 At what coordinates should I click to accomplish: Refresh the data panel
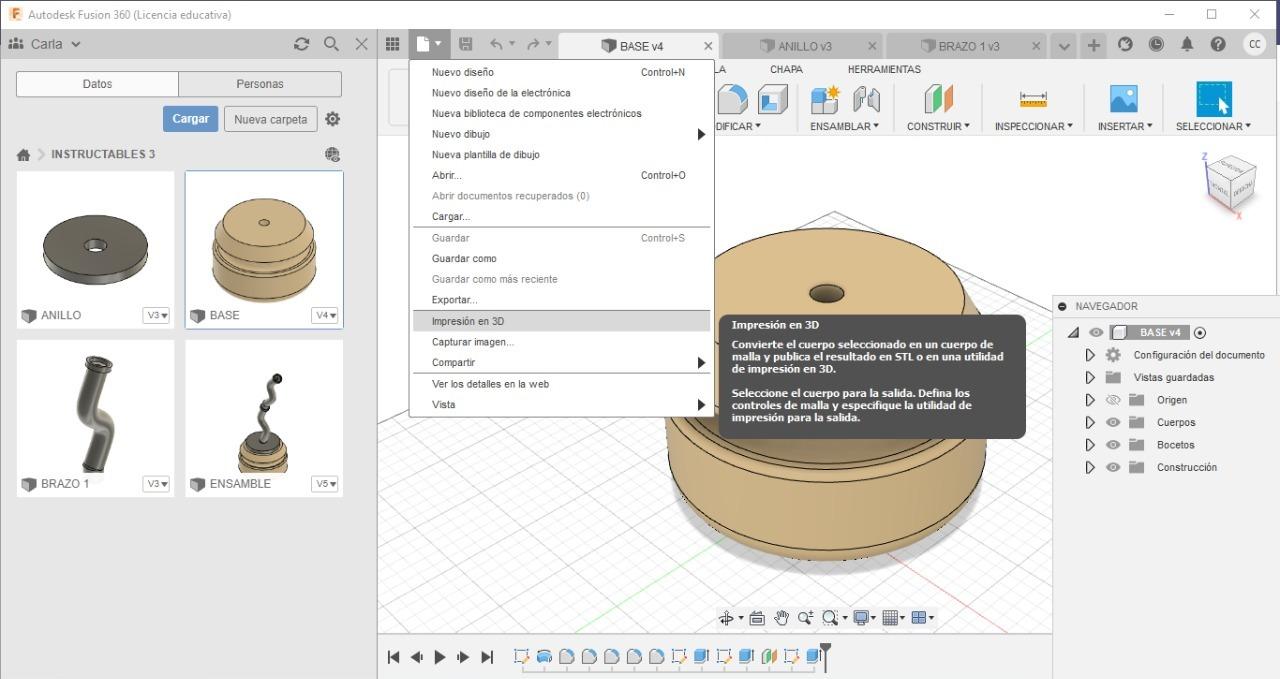tap(301, 44)
